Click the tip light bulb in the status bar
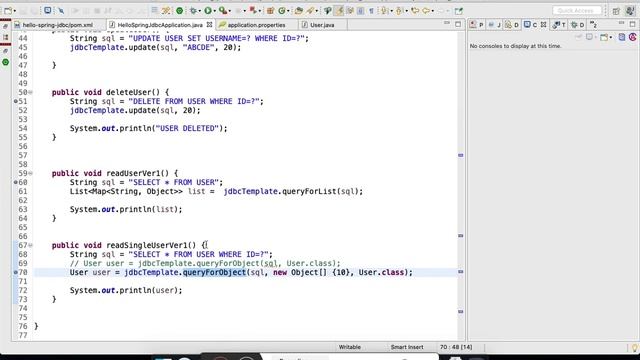The image size is (640, 360). coord(635,348)
